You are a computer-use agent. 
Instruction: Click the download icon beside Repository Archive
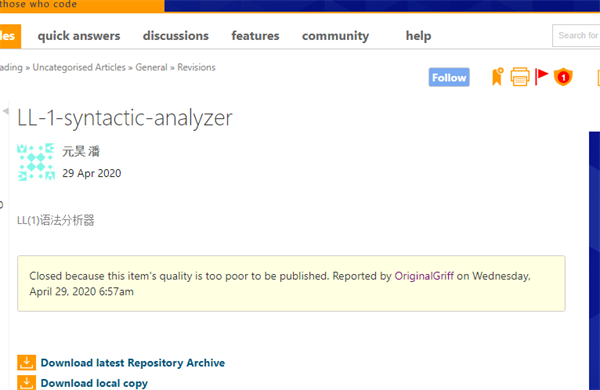(x=26, y=362)
